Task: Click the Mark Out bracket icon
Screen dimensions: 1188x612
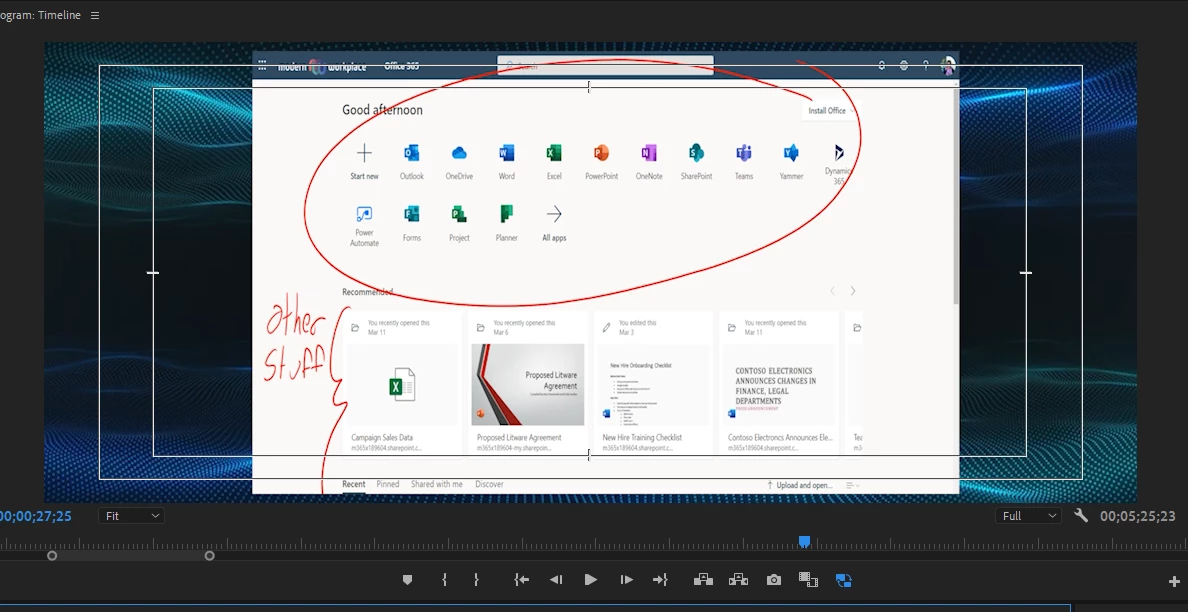Action: [x=476, y=580]
